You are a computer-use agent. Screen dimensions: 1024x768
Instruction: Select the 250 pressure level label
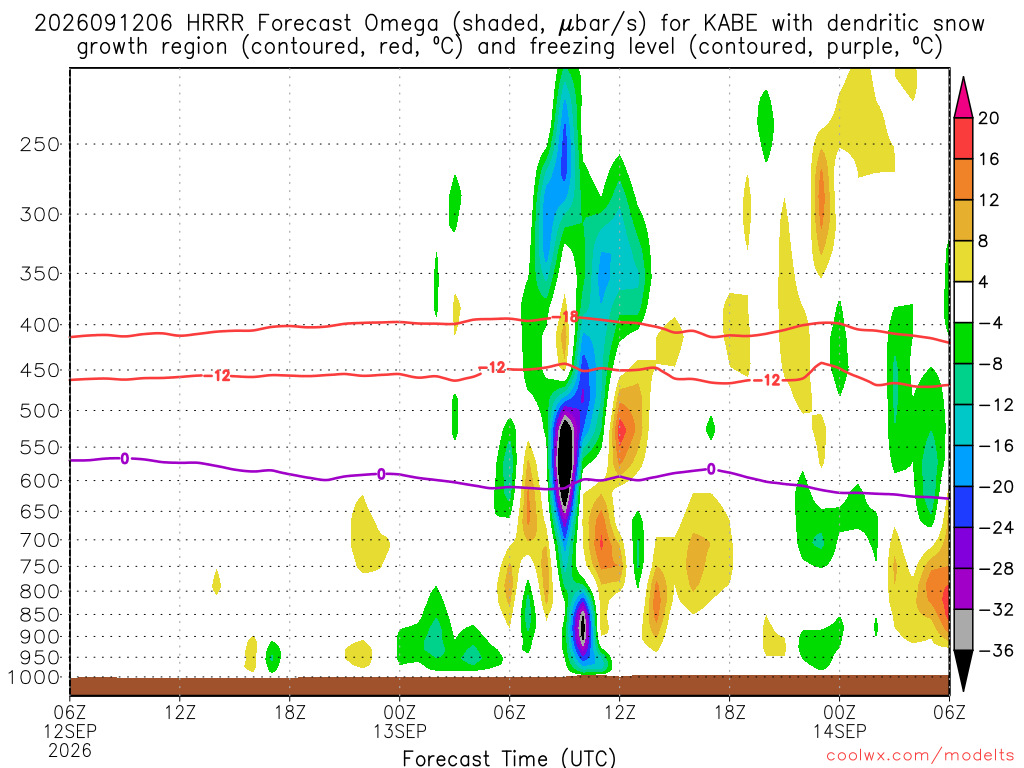[40, 144]
